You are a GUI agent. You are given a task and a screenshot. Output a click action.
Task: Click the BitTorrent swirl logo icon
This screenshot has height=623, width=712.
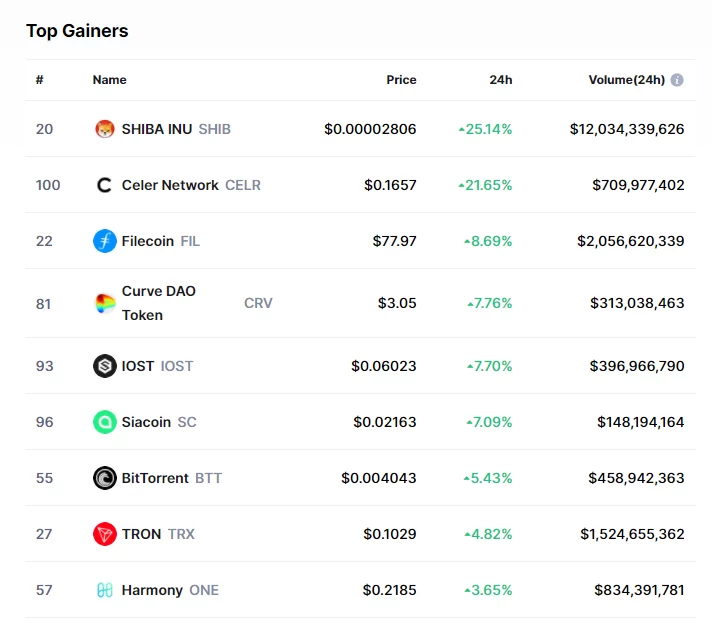[105, 478]
